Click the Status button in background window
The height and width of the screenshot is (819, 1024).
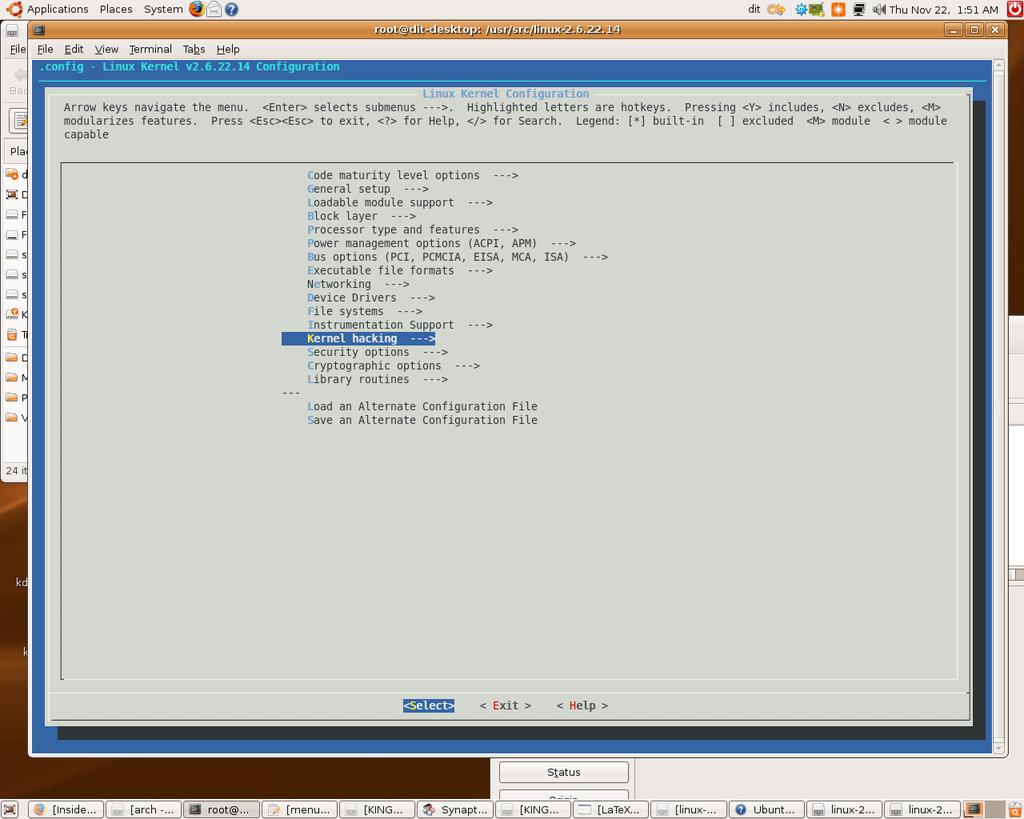[564, 772]
